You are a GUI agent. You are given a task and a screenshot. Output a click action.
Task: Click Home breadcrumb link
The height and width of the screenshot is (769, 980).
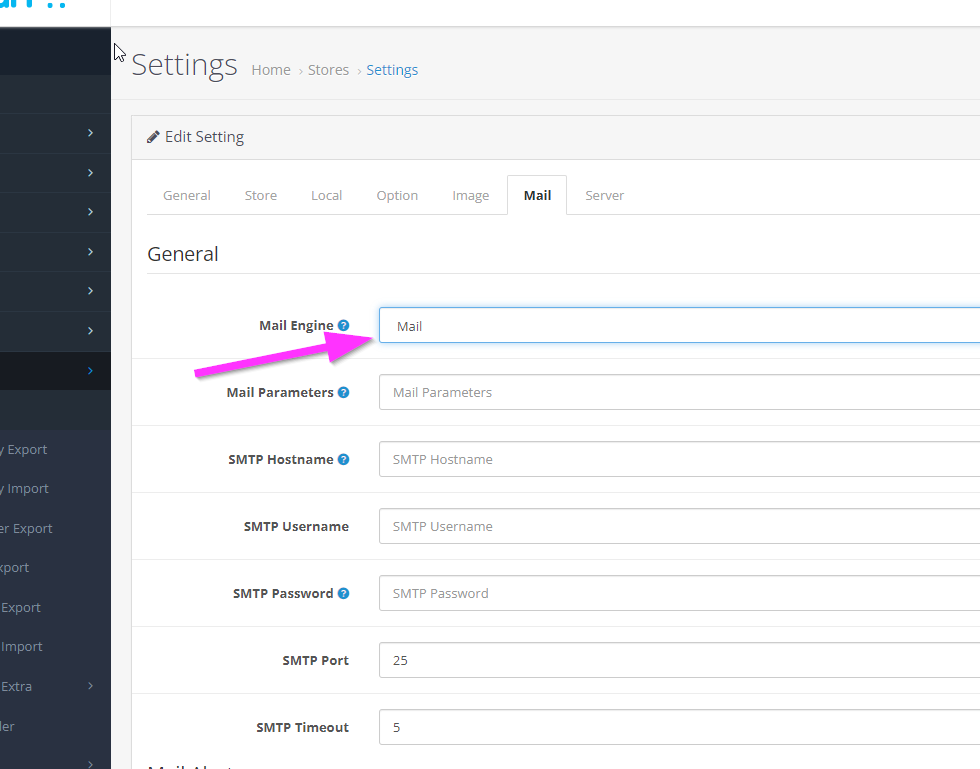[x=271, y=70]
